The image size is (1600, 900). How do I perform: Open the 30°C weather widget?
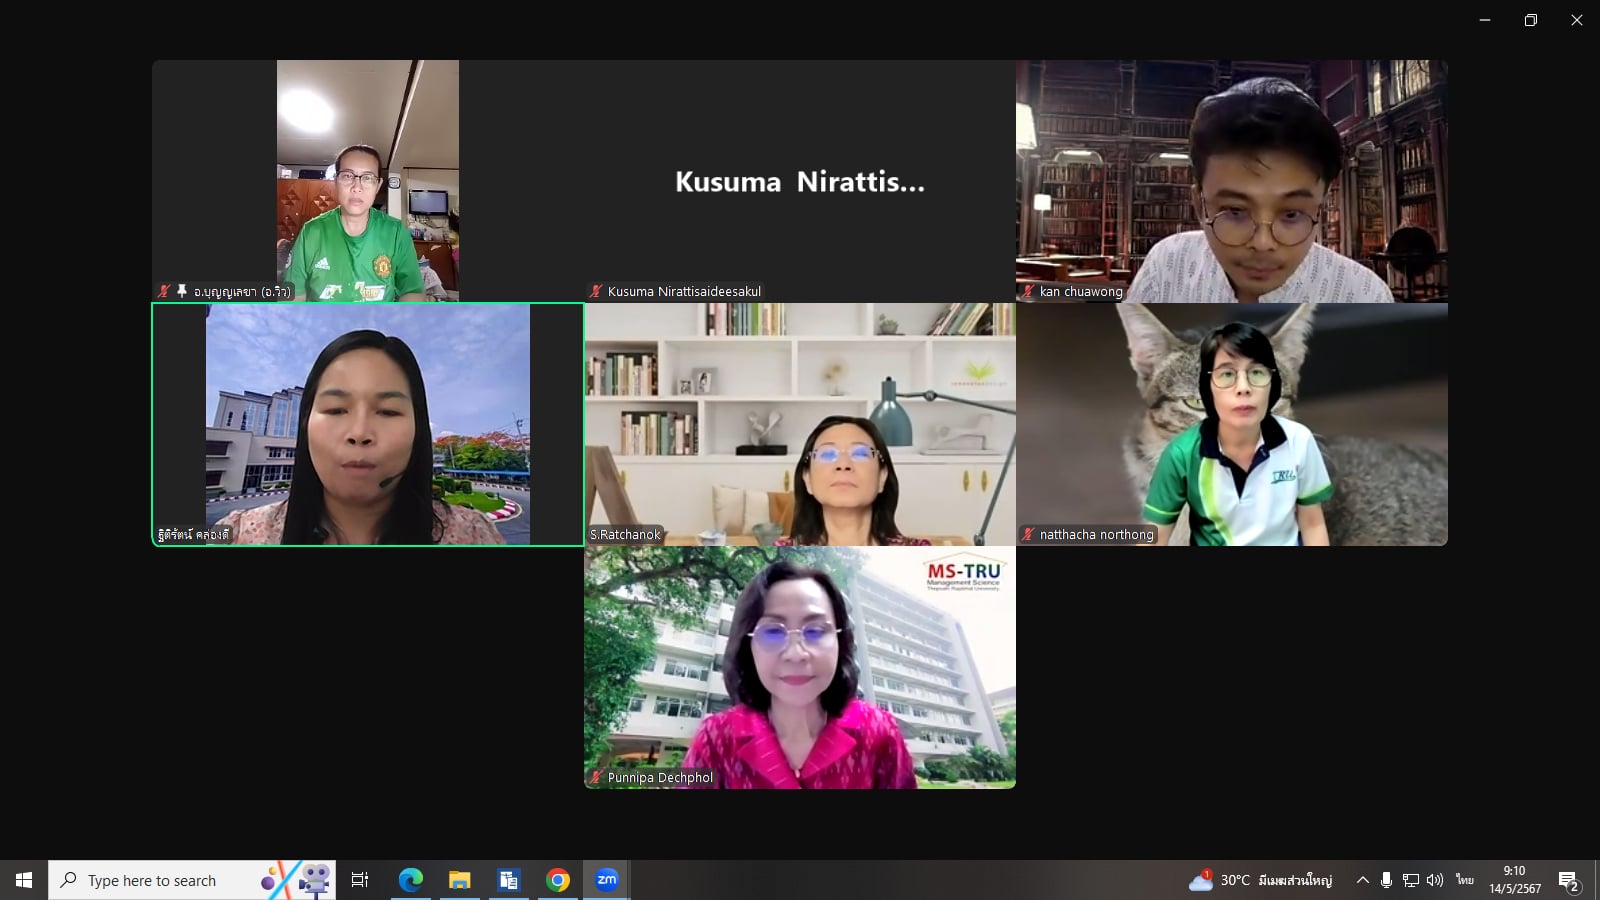coord(1260,880)
